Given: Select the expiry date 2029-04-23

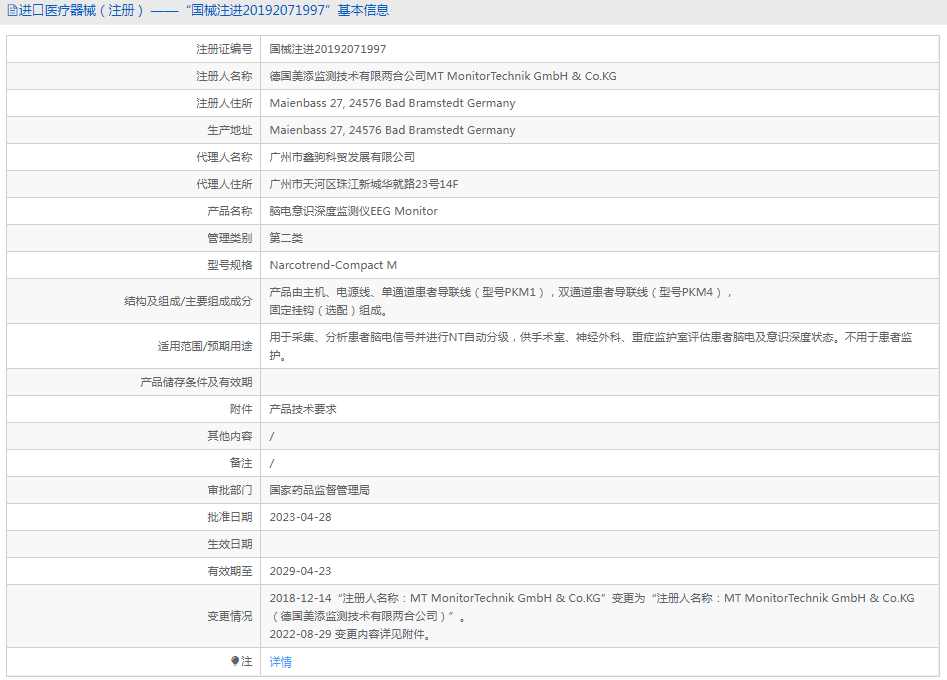Looking at the screenshot, I should (300, 571).
